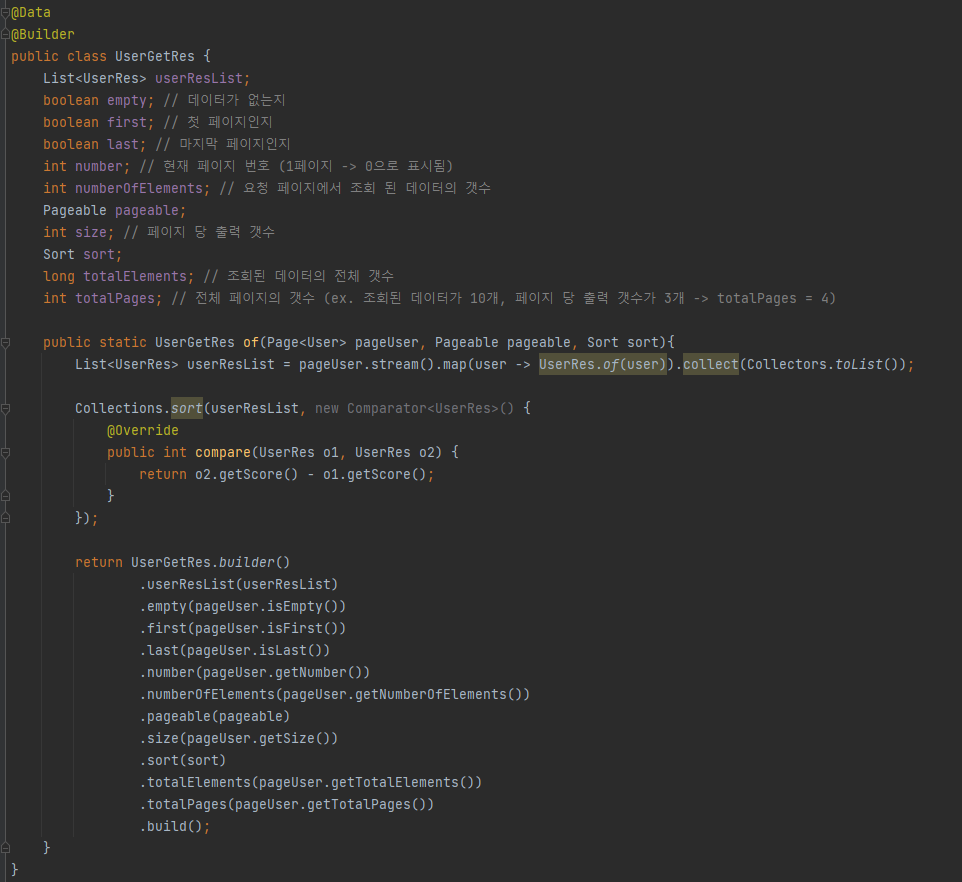Click the comment '// 데이터가 없는지'
This screenshot has width=962, height=882.
[225, 100]
